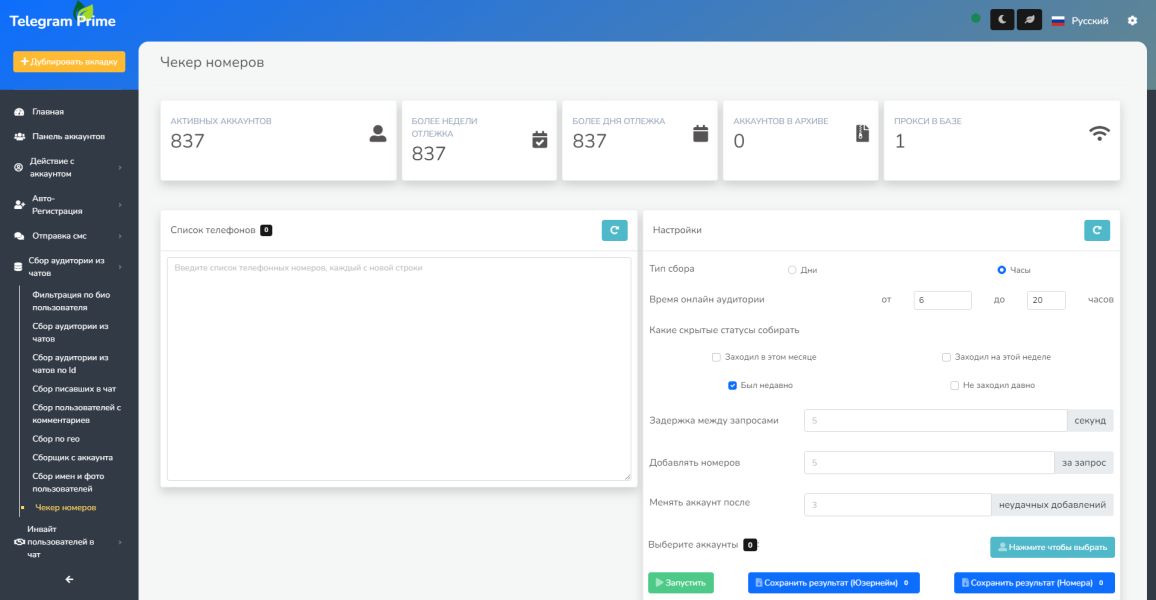Expand the Авто-Регистрация sidebar section
This screenshot has width=1156, height=600.
coord(68,205)
